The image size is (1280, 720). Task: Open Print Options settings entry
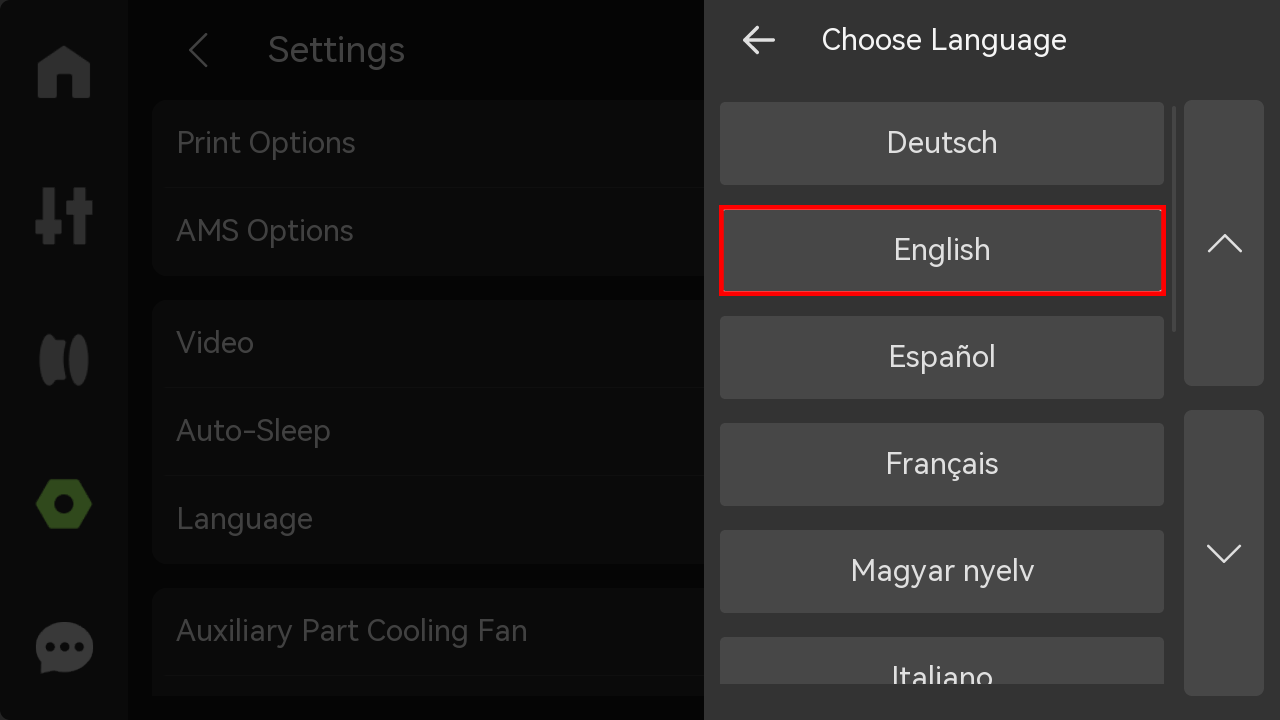tap(428, 143)
